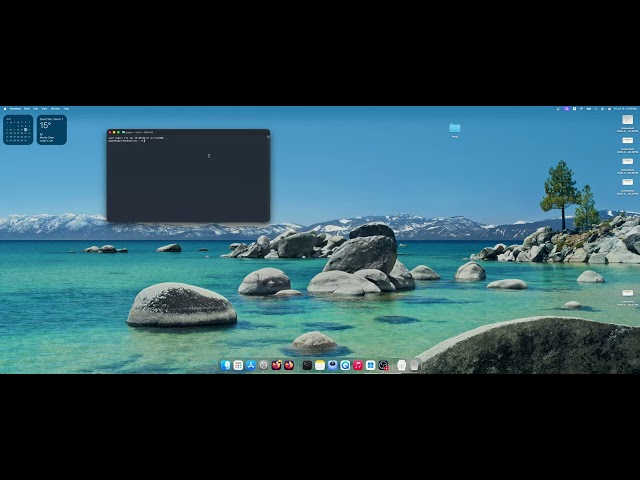Click the Wi-Fi icon in menu bar
Viewport: 640px width, 480px height.
click(581, 109)
